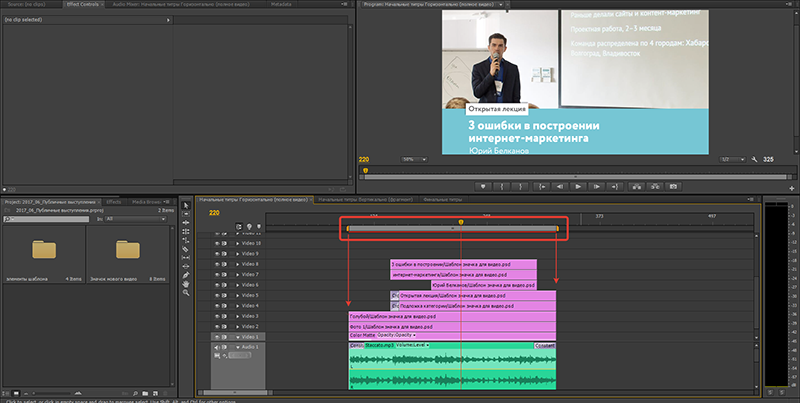Select the Zoom tool magnifier
800x403 pixels.
pyautogui.click(x=186, y=293)
